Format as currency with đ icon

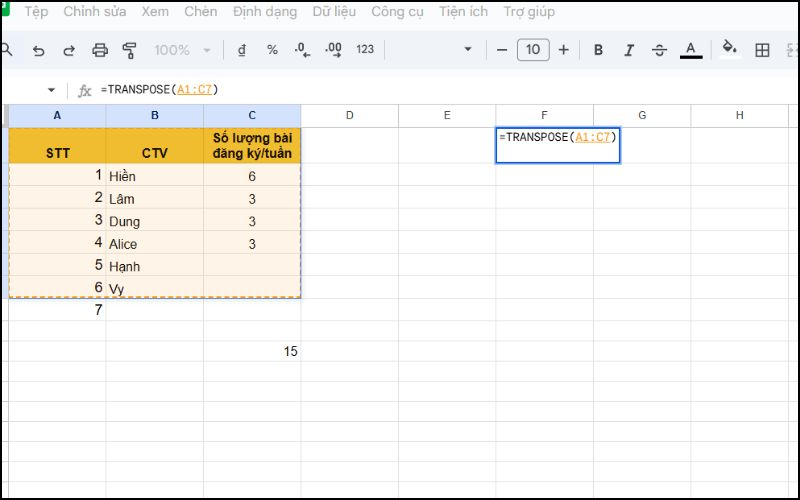pos(242,50)
